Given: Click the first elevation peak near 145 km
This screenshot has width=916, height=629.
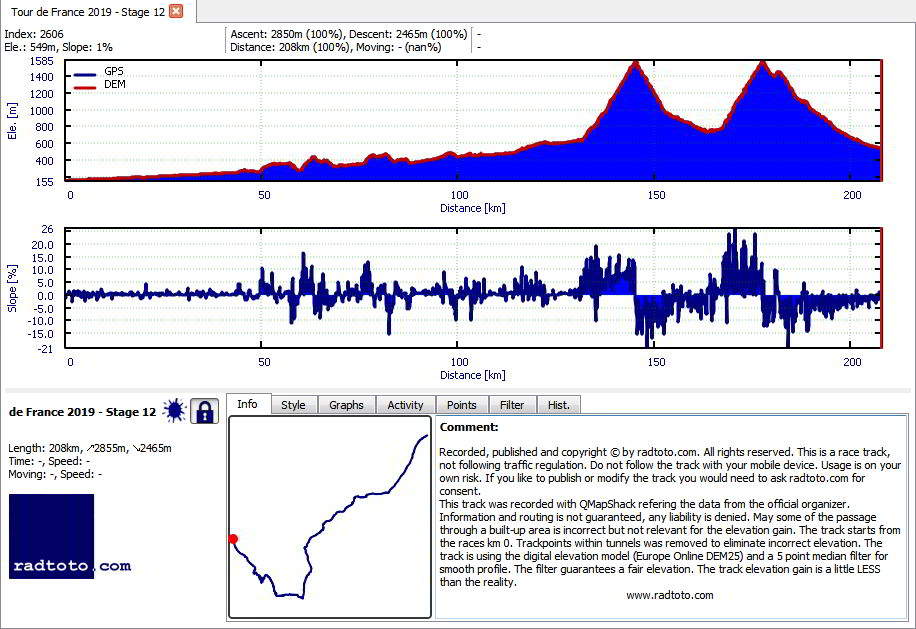Looking at the screenshot, I should click(x=635, y=63).
